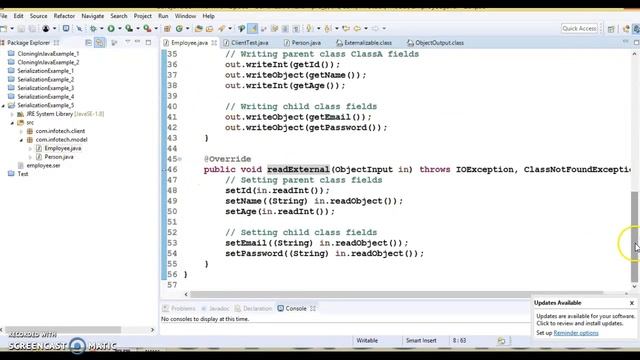Expand Person.java in Package Explorer
The image size is (640, 360).
click(30, 157)
